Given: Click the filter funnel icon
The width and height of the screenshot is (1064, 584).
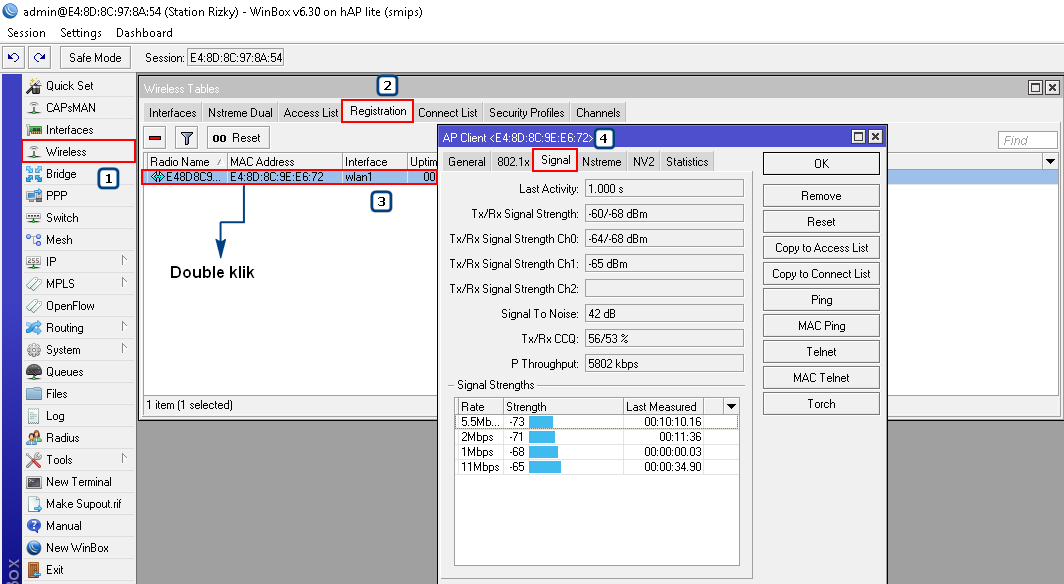Looking at the screenshot, I should tap(186, 138).
